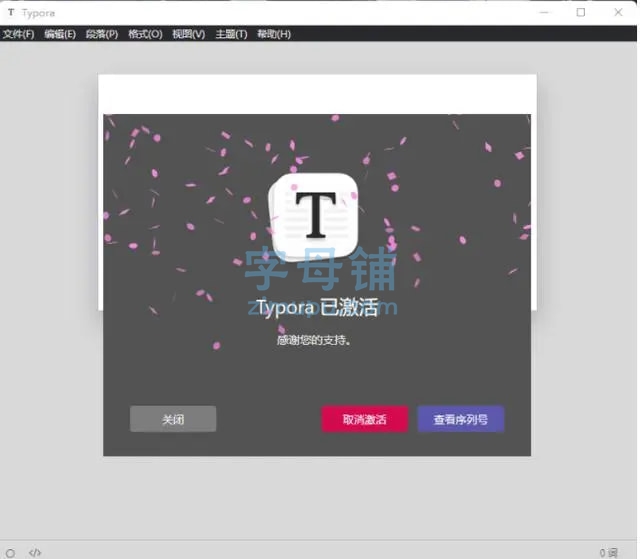Close the Typora window
The width and height of the screenshot is (640, 559).
[x=618, y=13]
